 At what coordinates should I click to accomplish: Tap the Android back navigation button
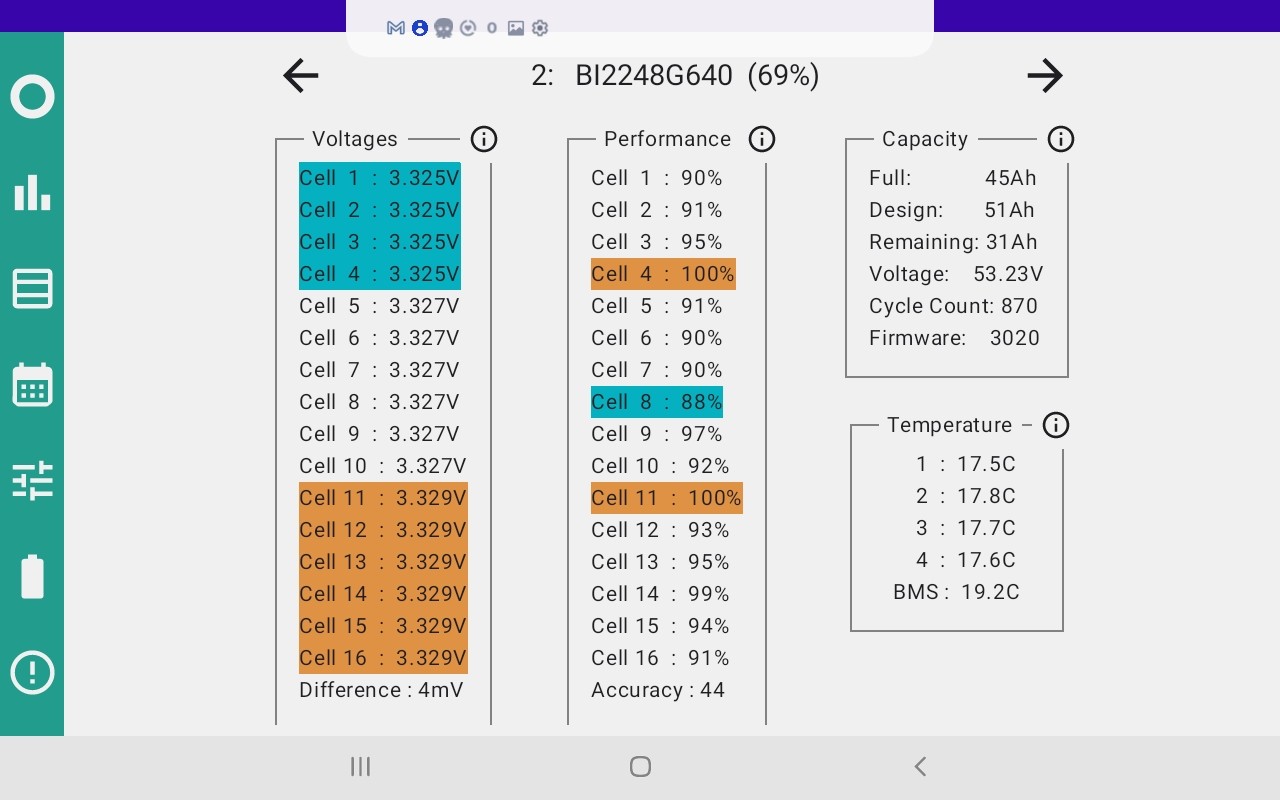coord(920,767)
